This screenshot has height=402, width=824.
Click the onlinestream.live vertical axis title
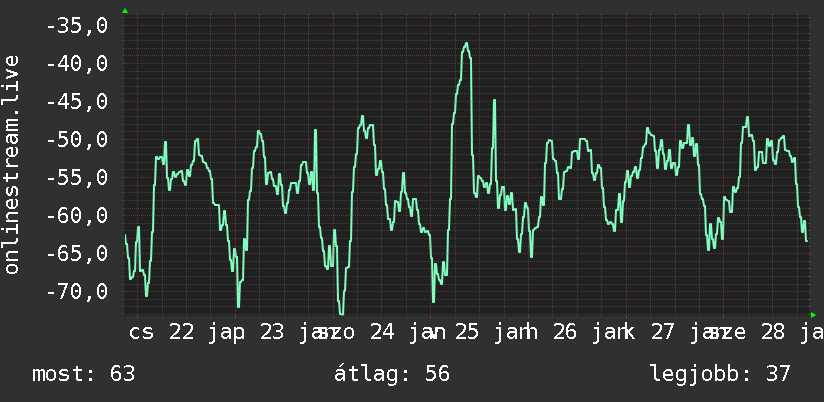coord(11,164)
